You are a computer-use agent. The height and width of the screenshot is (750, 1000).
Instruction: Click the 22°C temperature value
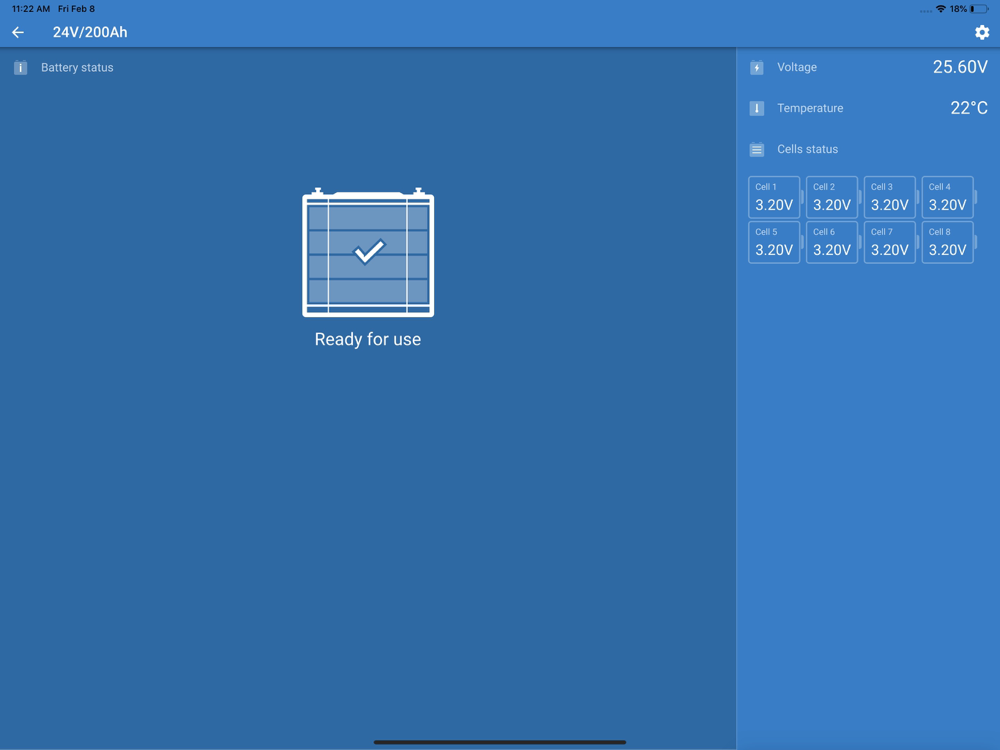(x=969, y=108)
